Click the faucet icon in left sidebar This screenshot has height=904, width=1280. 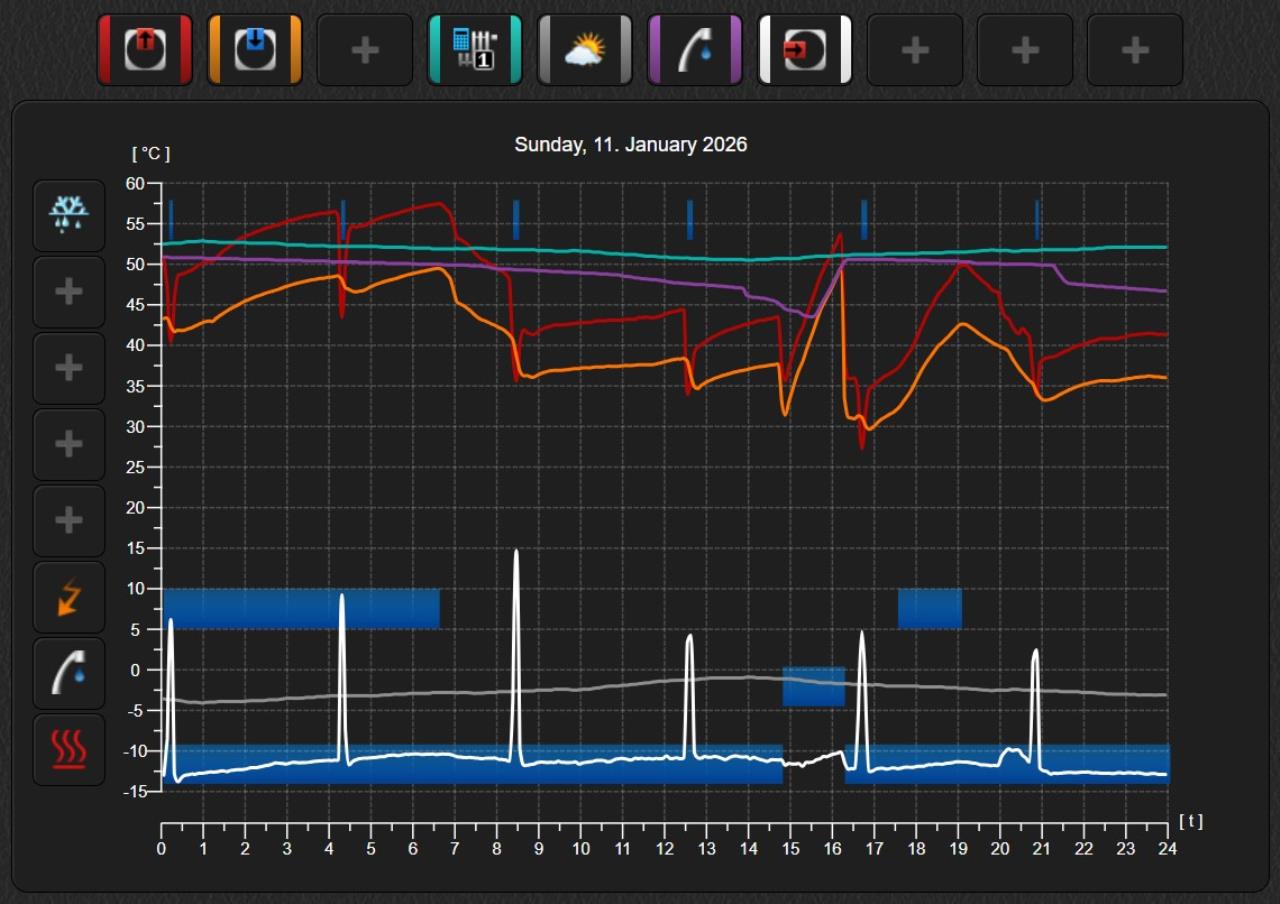69,673
